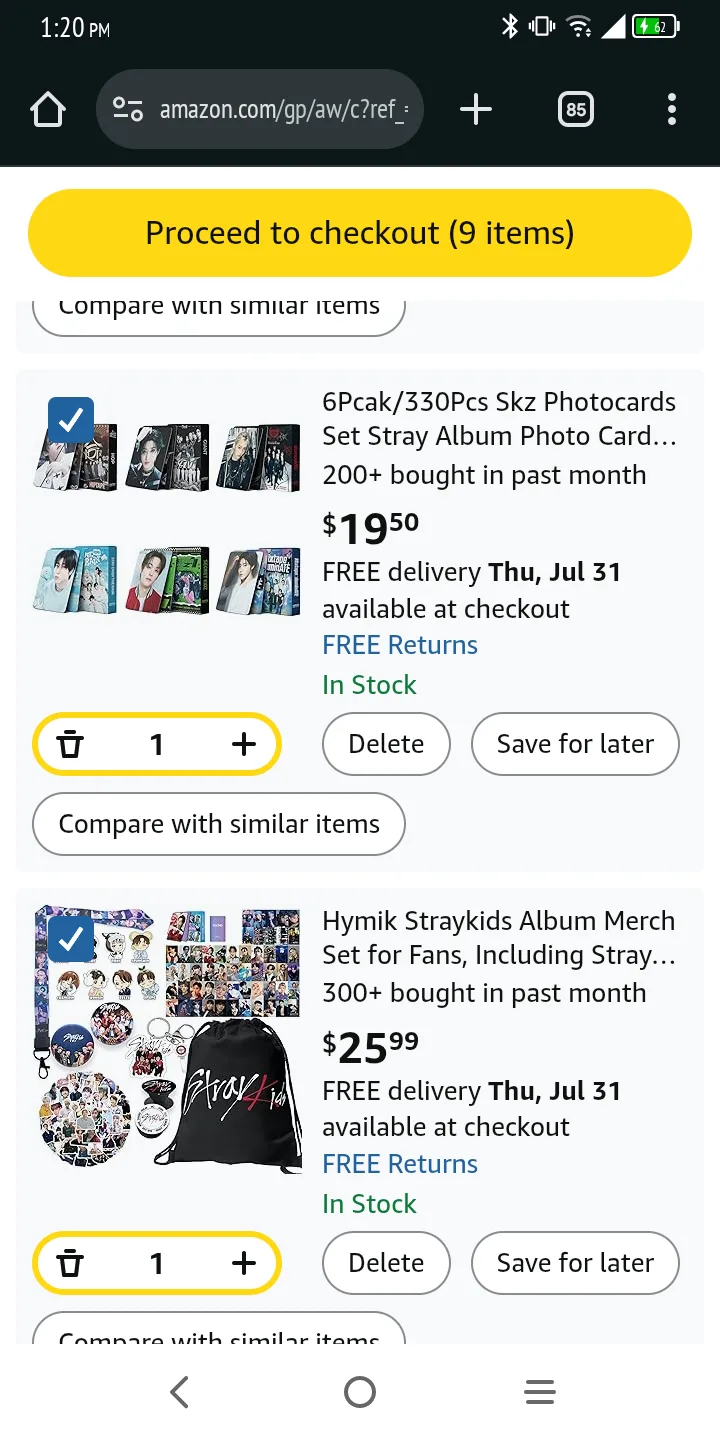Save Hymik merch set for later
The width and height of the screenshot is (720, 1440).
pos(575,1263)
